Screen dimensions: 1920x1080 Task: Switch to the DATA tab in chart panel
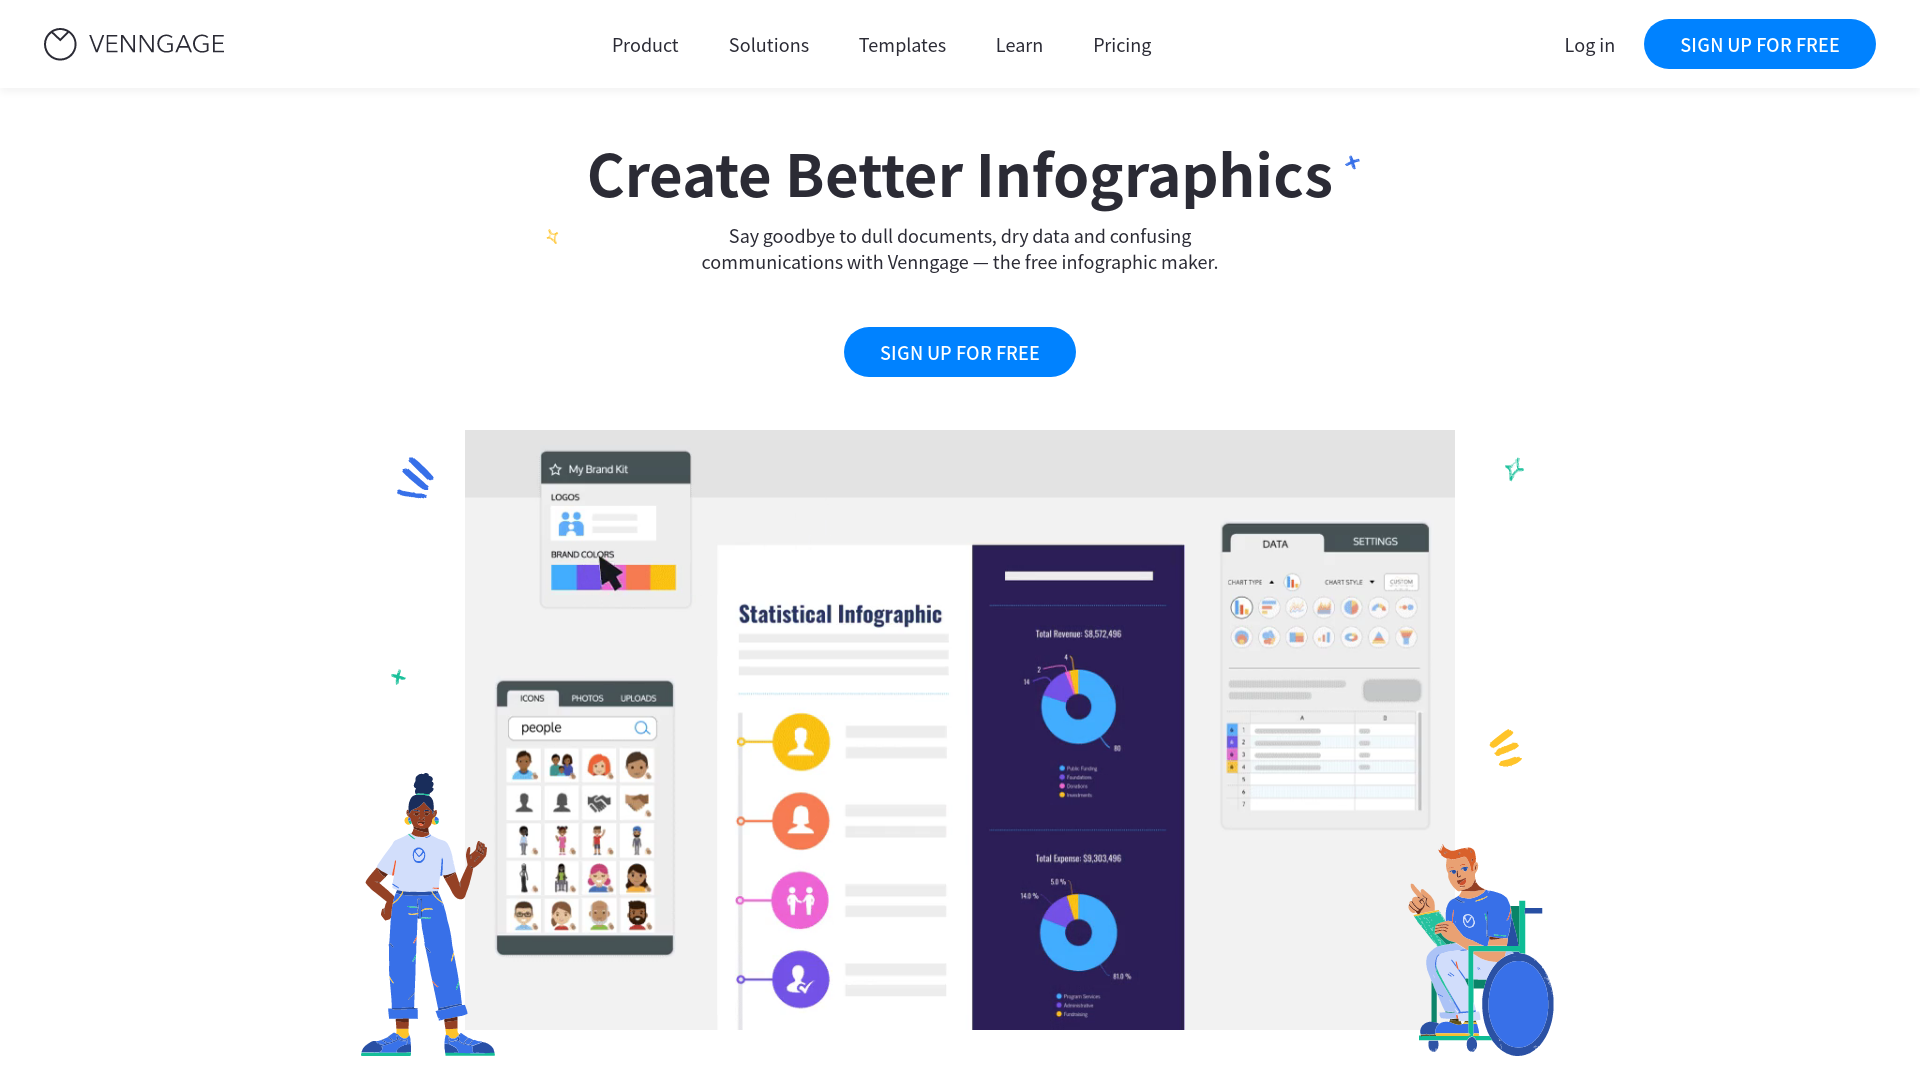pyautogui.click(x=1274, y=541)
